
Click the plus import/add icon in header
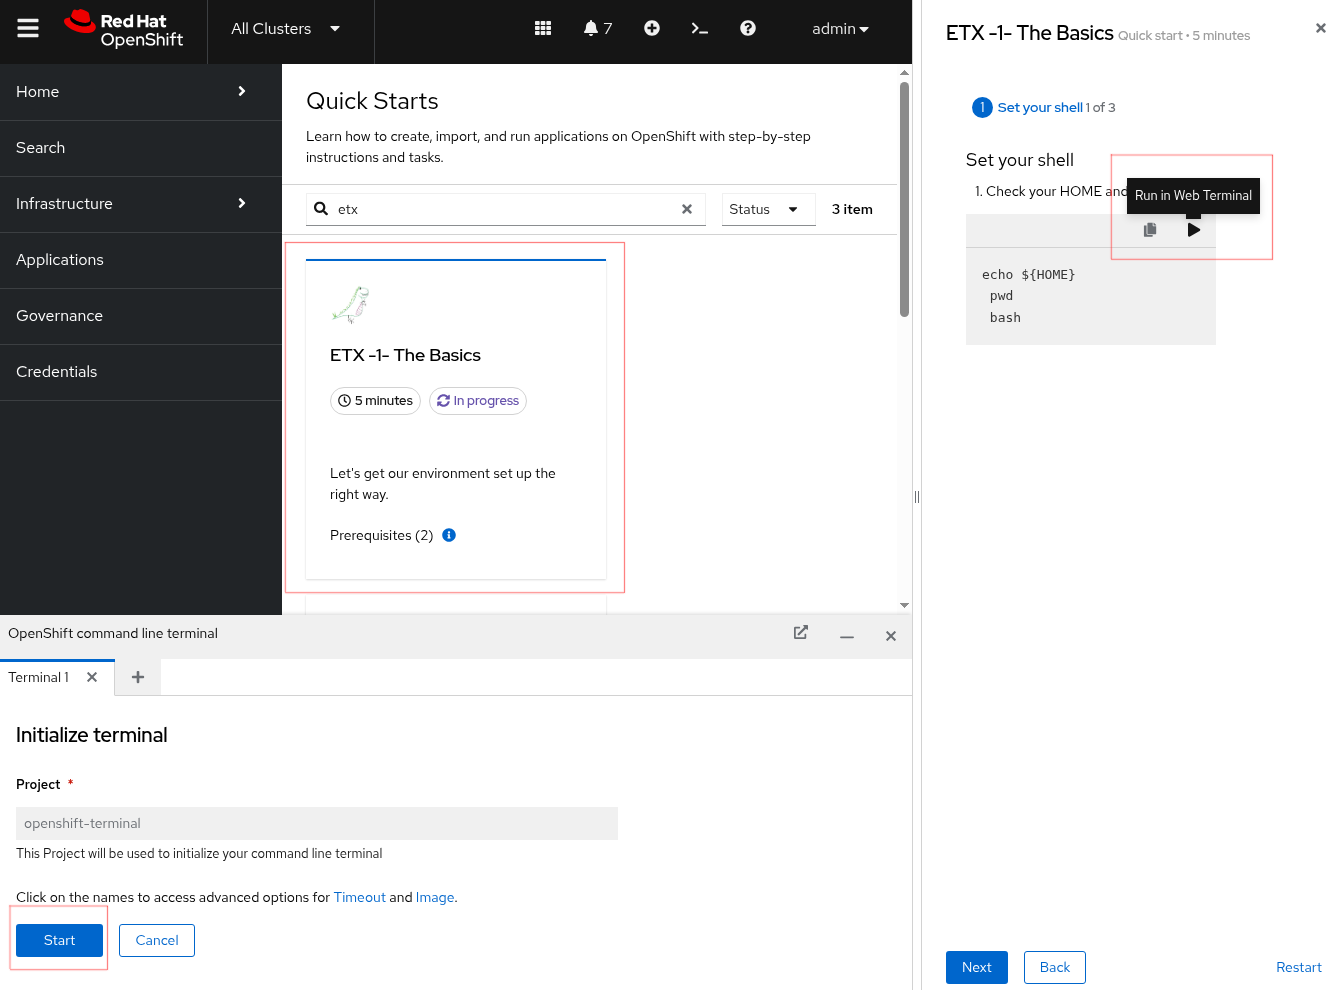(x=652, y=29)
